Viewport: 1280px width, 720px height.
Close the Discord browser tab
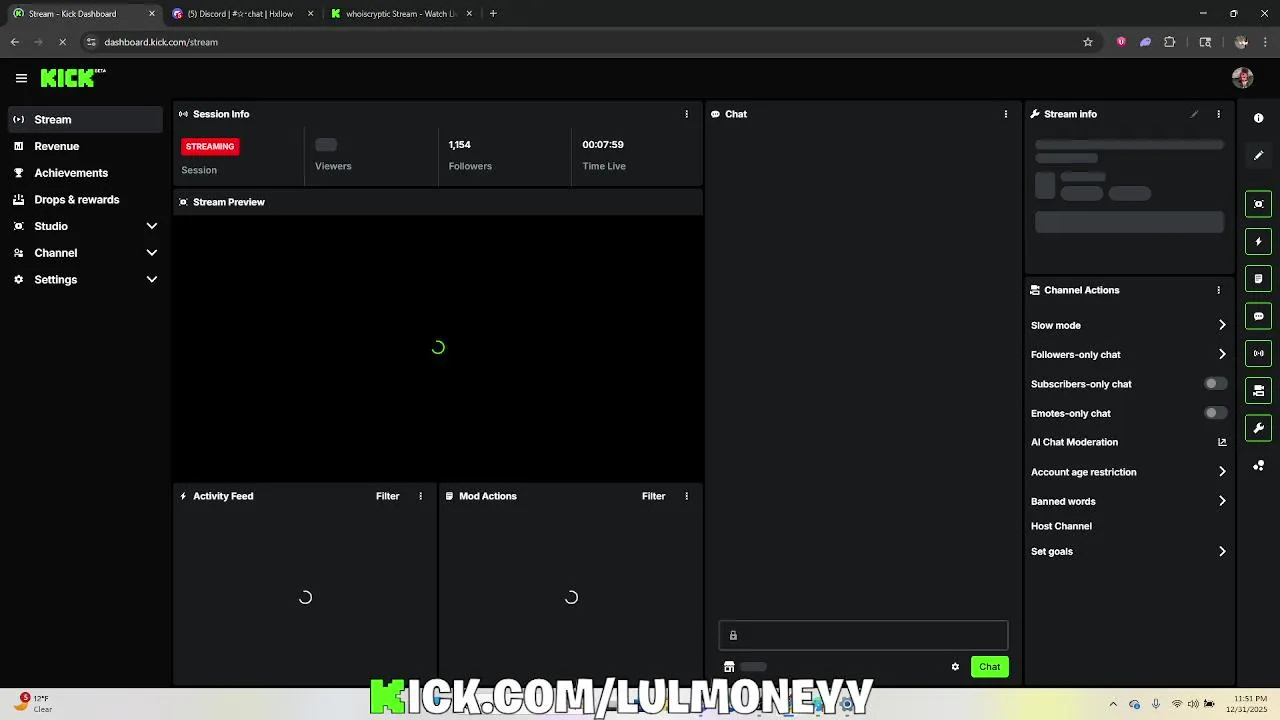click(310, 14)
